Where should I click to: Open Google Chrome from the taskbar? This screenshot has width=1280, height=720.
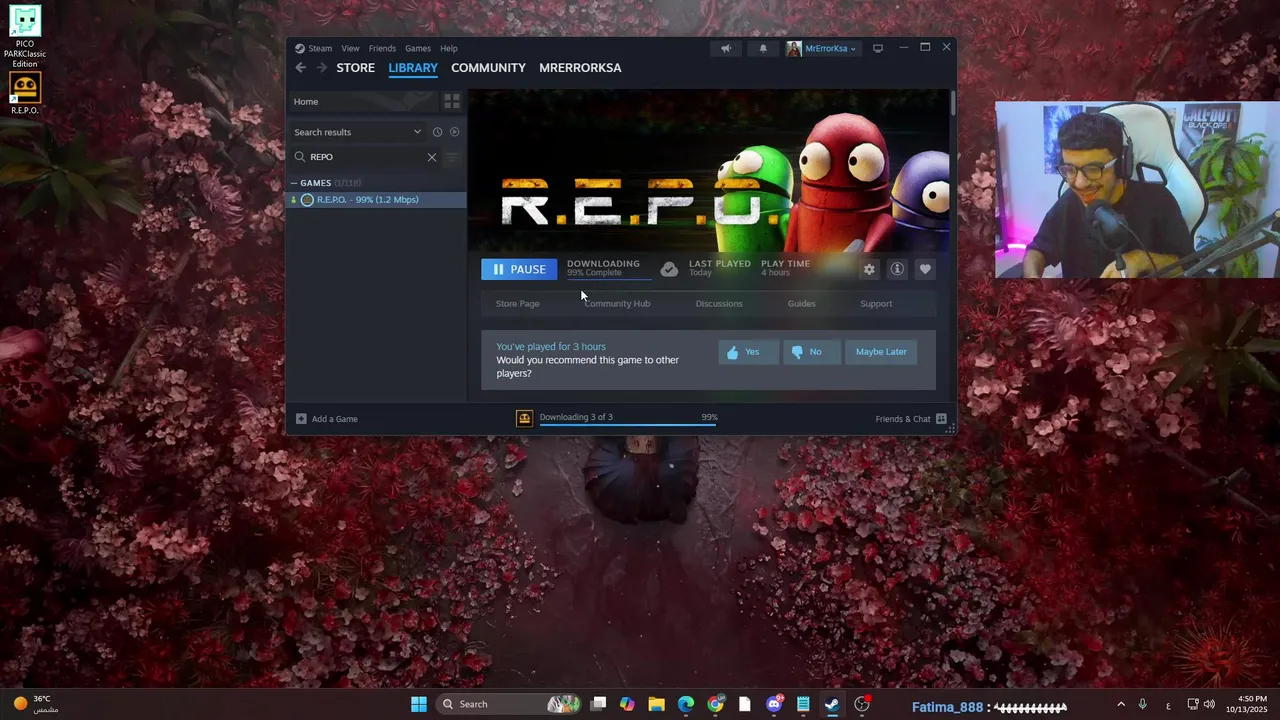pos(715,704)
